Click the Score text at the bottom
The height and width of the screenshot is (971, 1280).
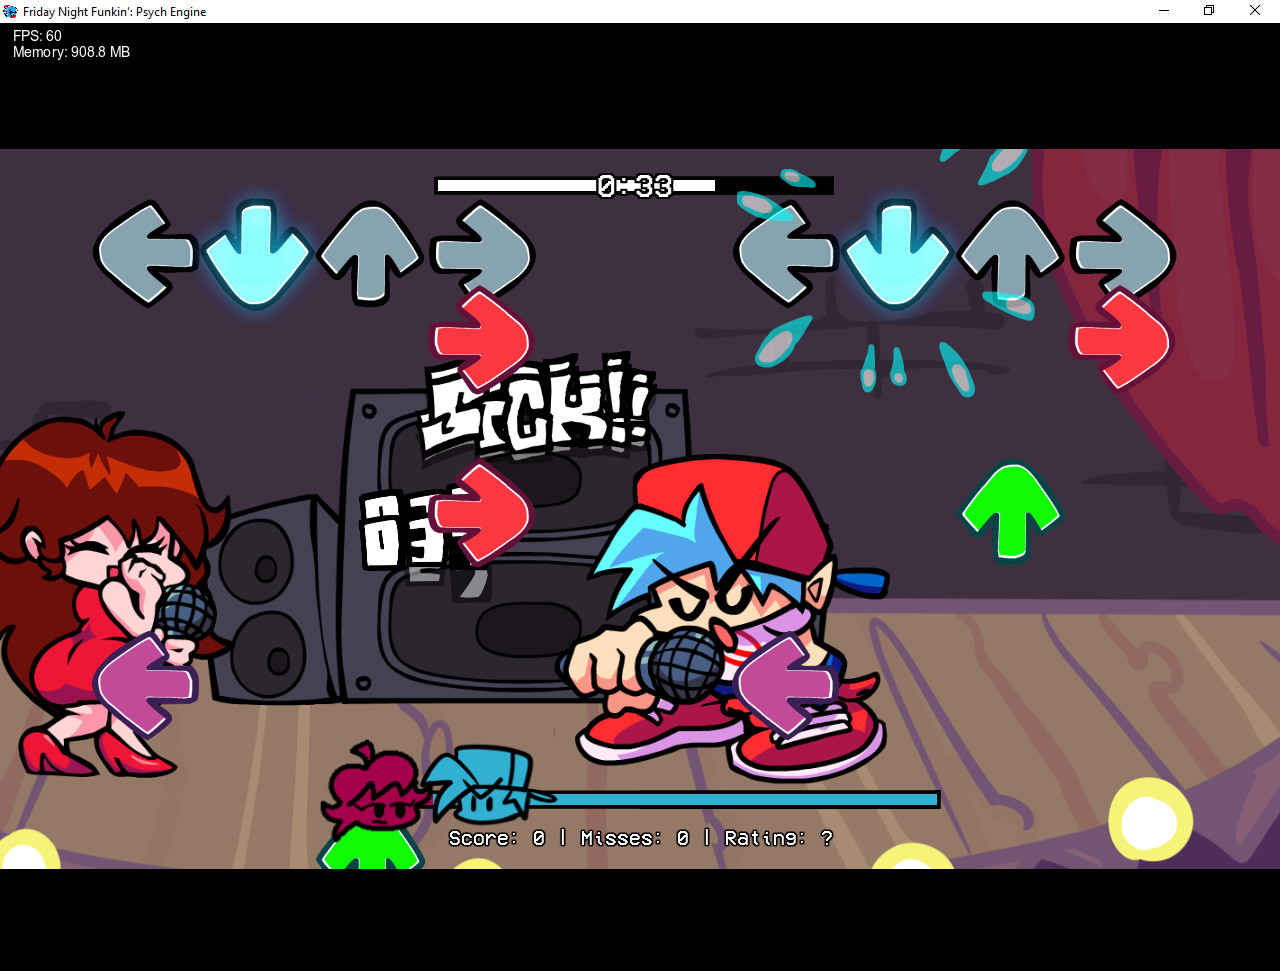pos(497,838)
